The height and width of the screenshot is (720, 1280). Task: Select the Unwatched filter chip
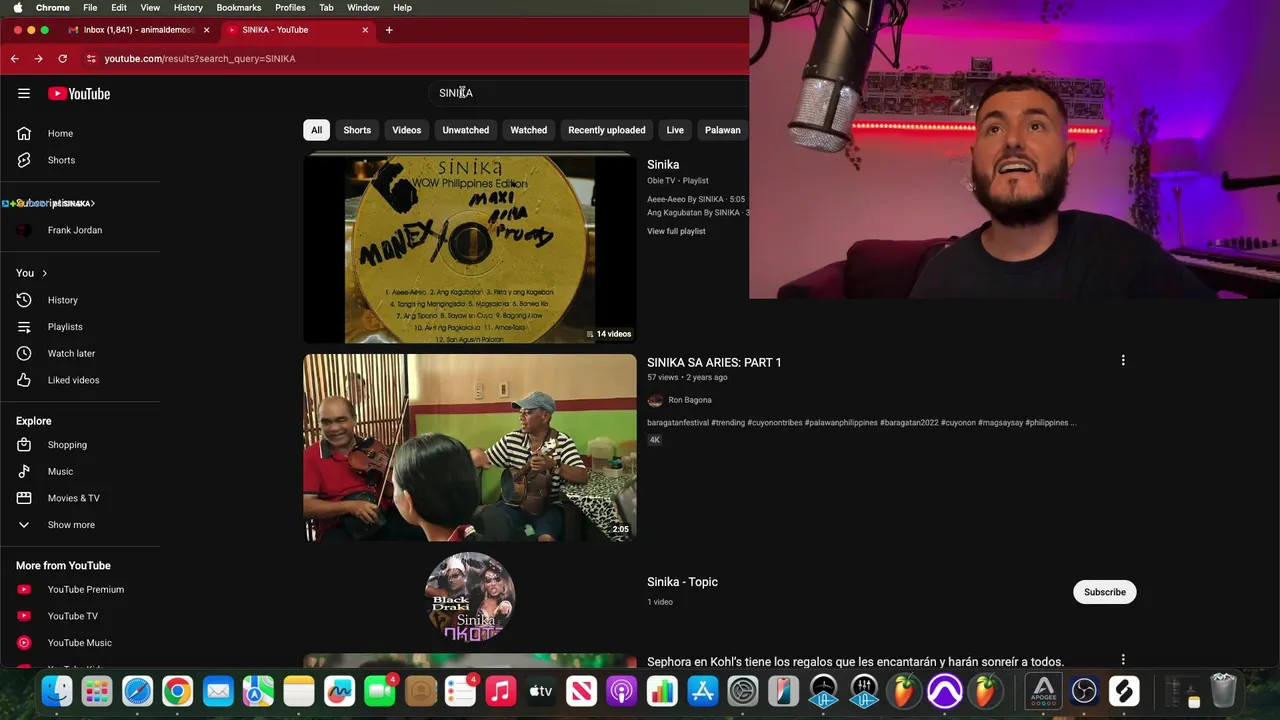(466, 130)
